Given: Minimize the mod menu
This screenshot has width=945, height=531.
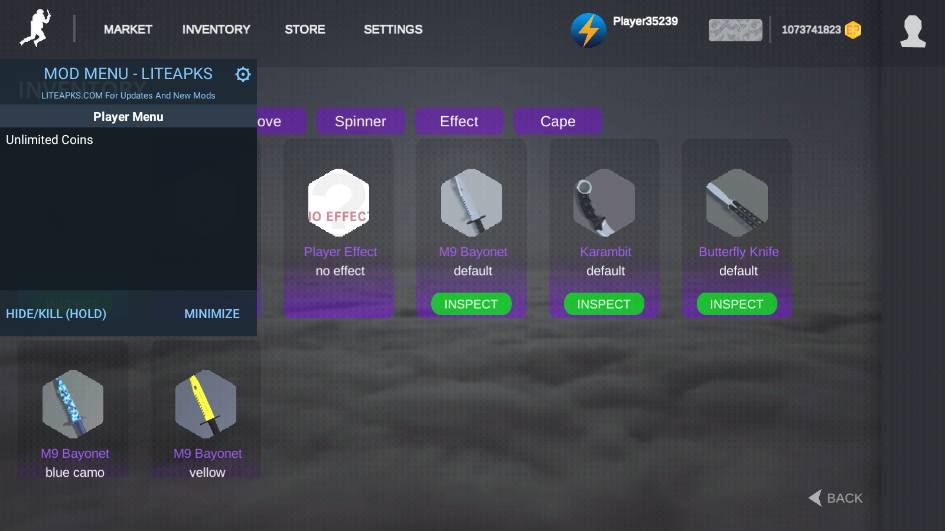Looking at the screenshot, I should point(212,313).
